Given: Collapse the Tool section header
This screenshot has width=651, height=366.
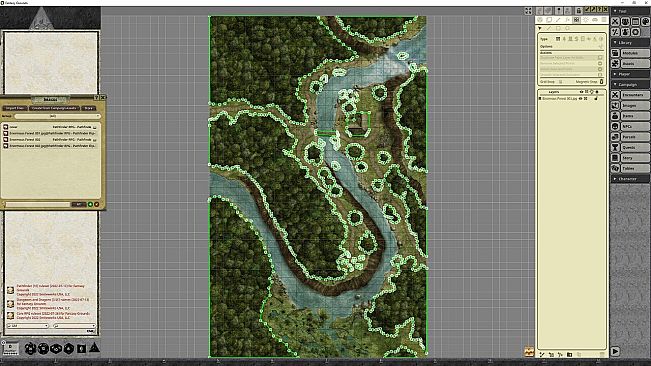Looking at the screenshot, I should (x=629, y=11).
